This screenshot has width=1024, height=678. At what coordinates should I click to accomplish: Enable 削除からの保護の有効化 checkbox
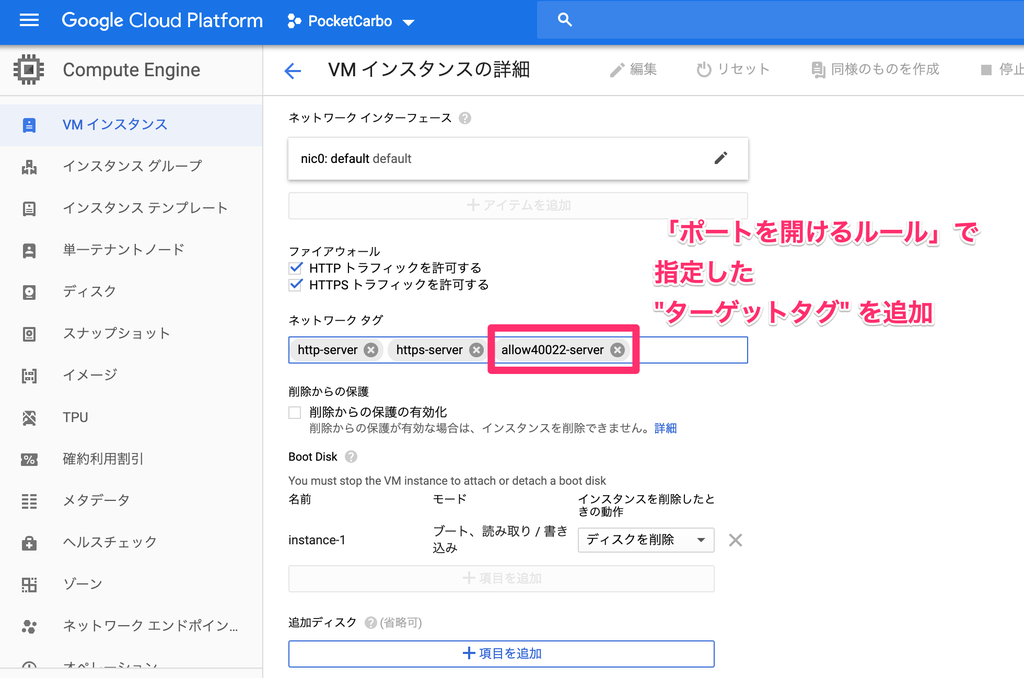(295, 412)
